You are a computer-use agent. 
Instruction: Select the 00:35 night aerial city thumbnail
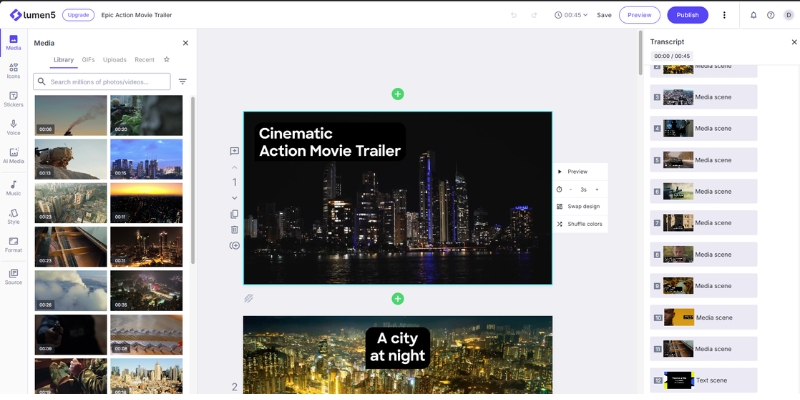click(146, 290)
